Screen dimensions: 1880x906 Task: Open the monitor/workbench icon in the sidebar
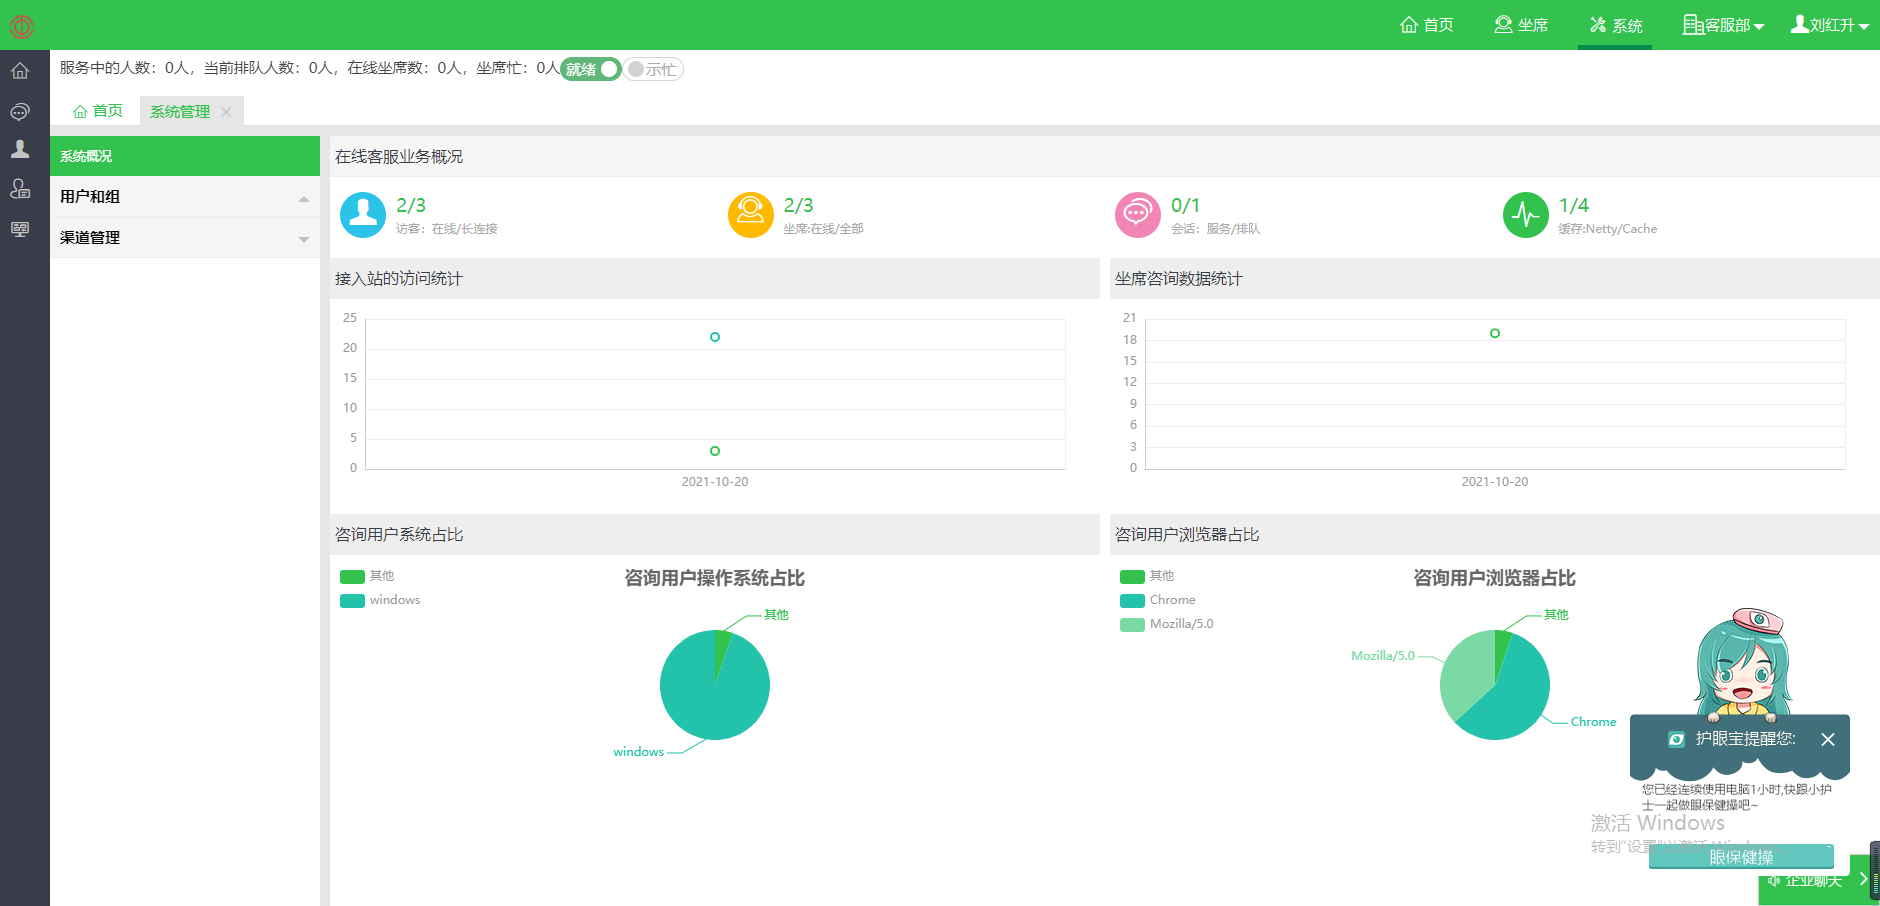[20, 229]
